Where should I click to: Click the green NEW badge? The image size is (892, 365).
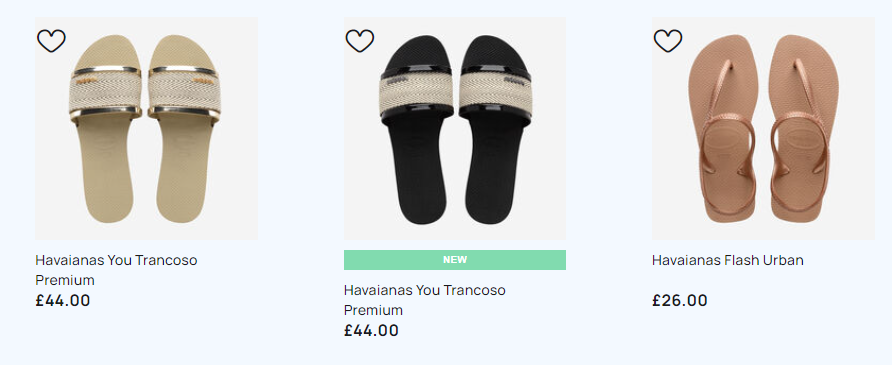[455, 260]
